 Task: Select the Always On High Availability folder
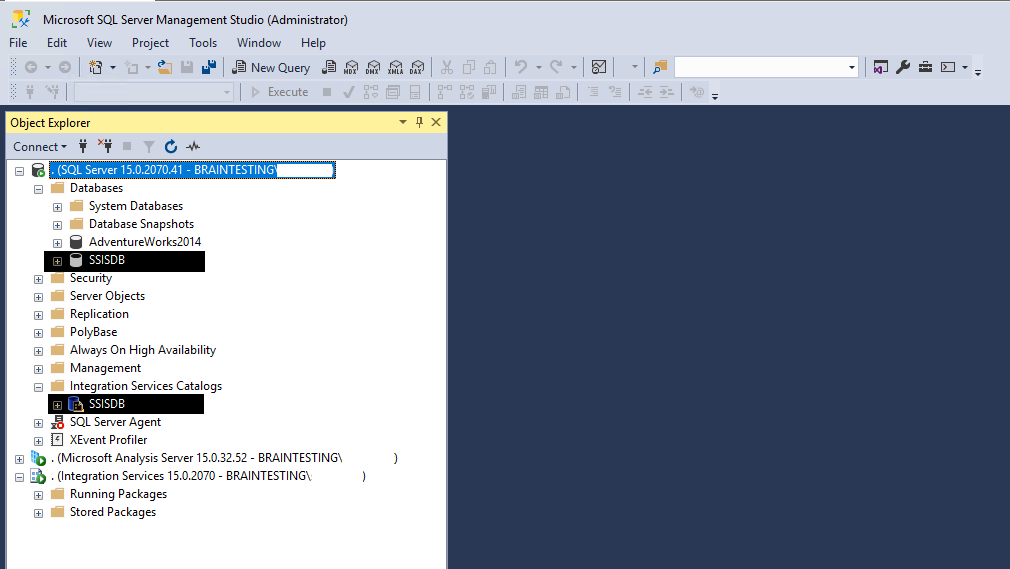143,350
